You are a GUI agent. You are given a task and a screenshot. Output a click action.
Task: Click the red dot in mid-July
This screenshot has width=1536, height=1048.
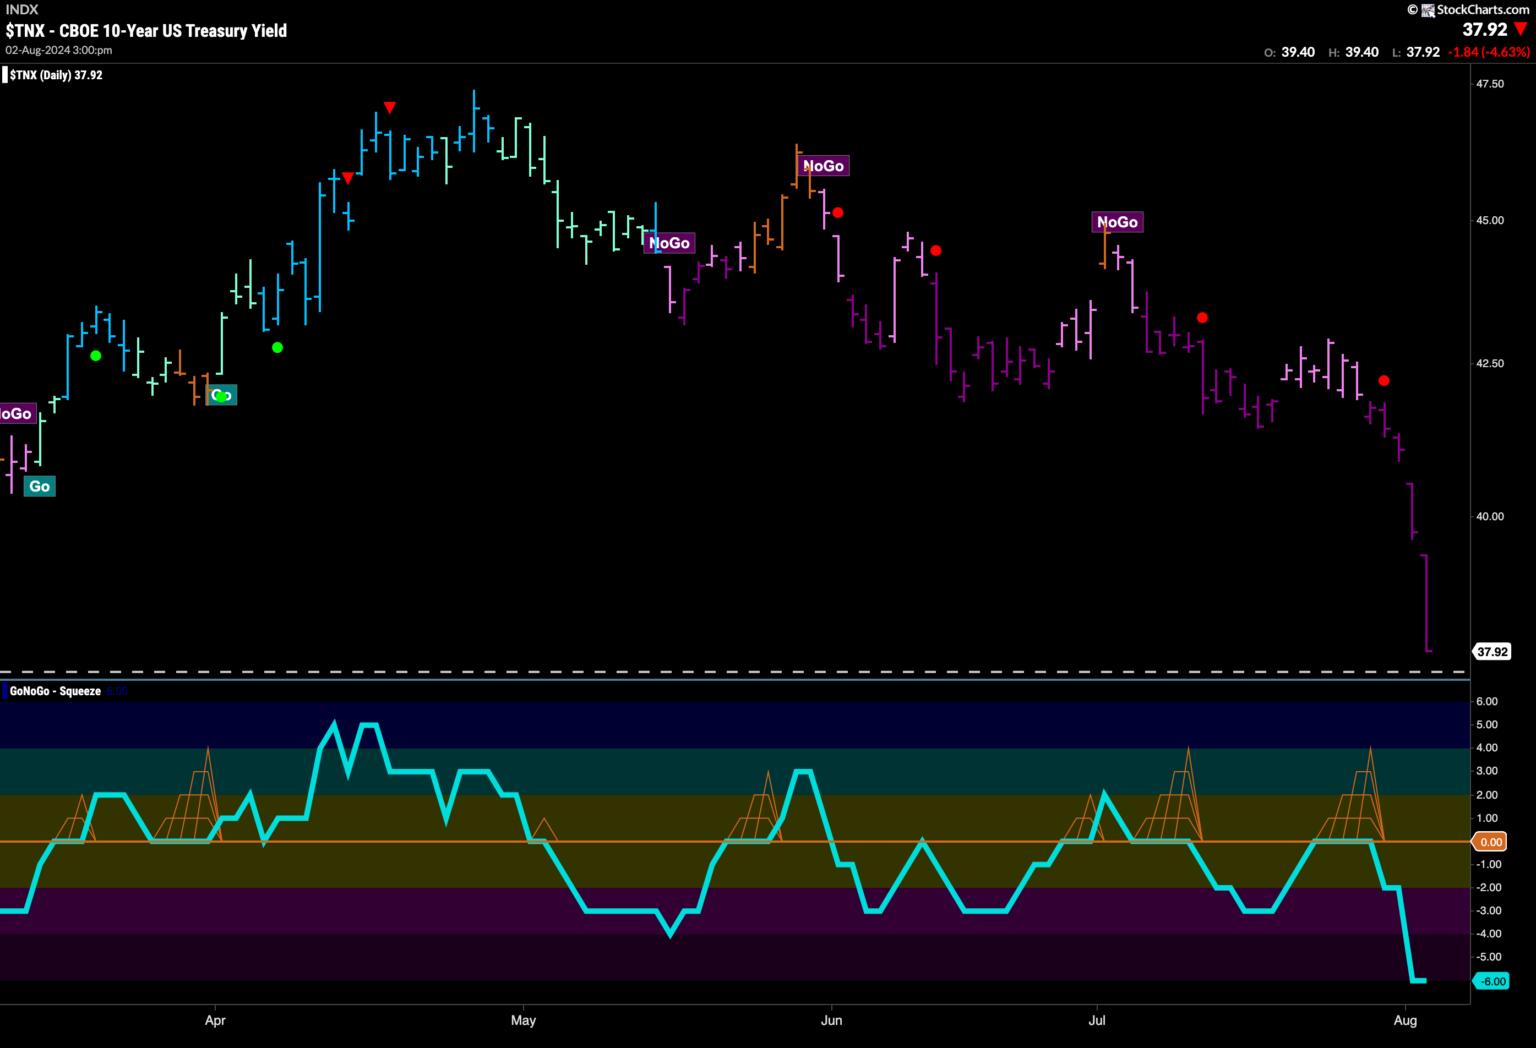click(1202, 318)
